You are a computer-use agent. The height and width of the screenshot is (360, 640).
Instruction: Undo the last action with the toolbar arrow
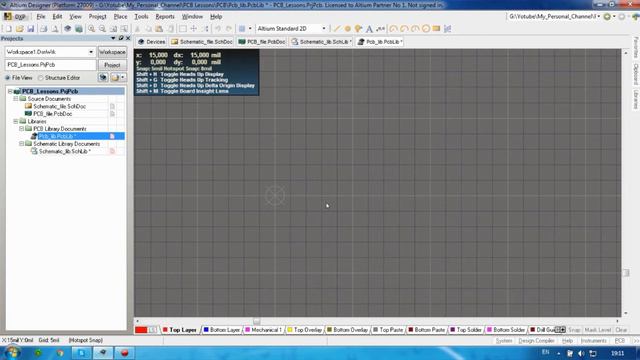coord(218,29)
